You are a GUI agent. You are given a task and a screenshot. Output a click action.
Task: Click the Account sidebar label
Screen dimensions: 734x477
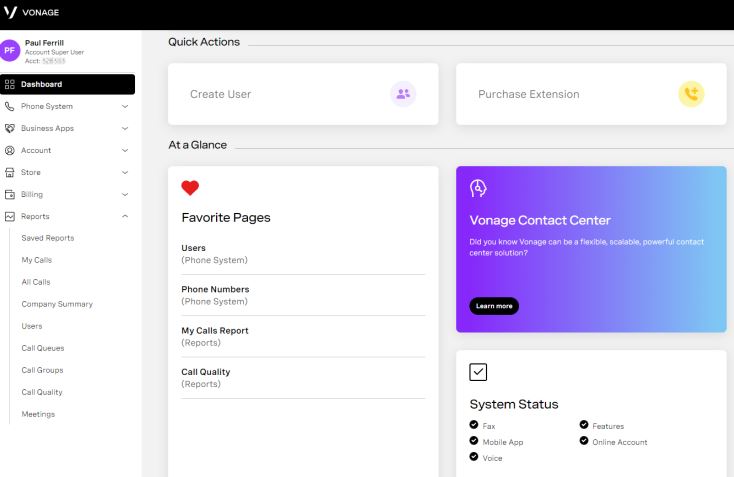point(36,150)
